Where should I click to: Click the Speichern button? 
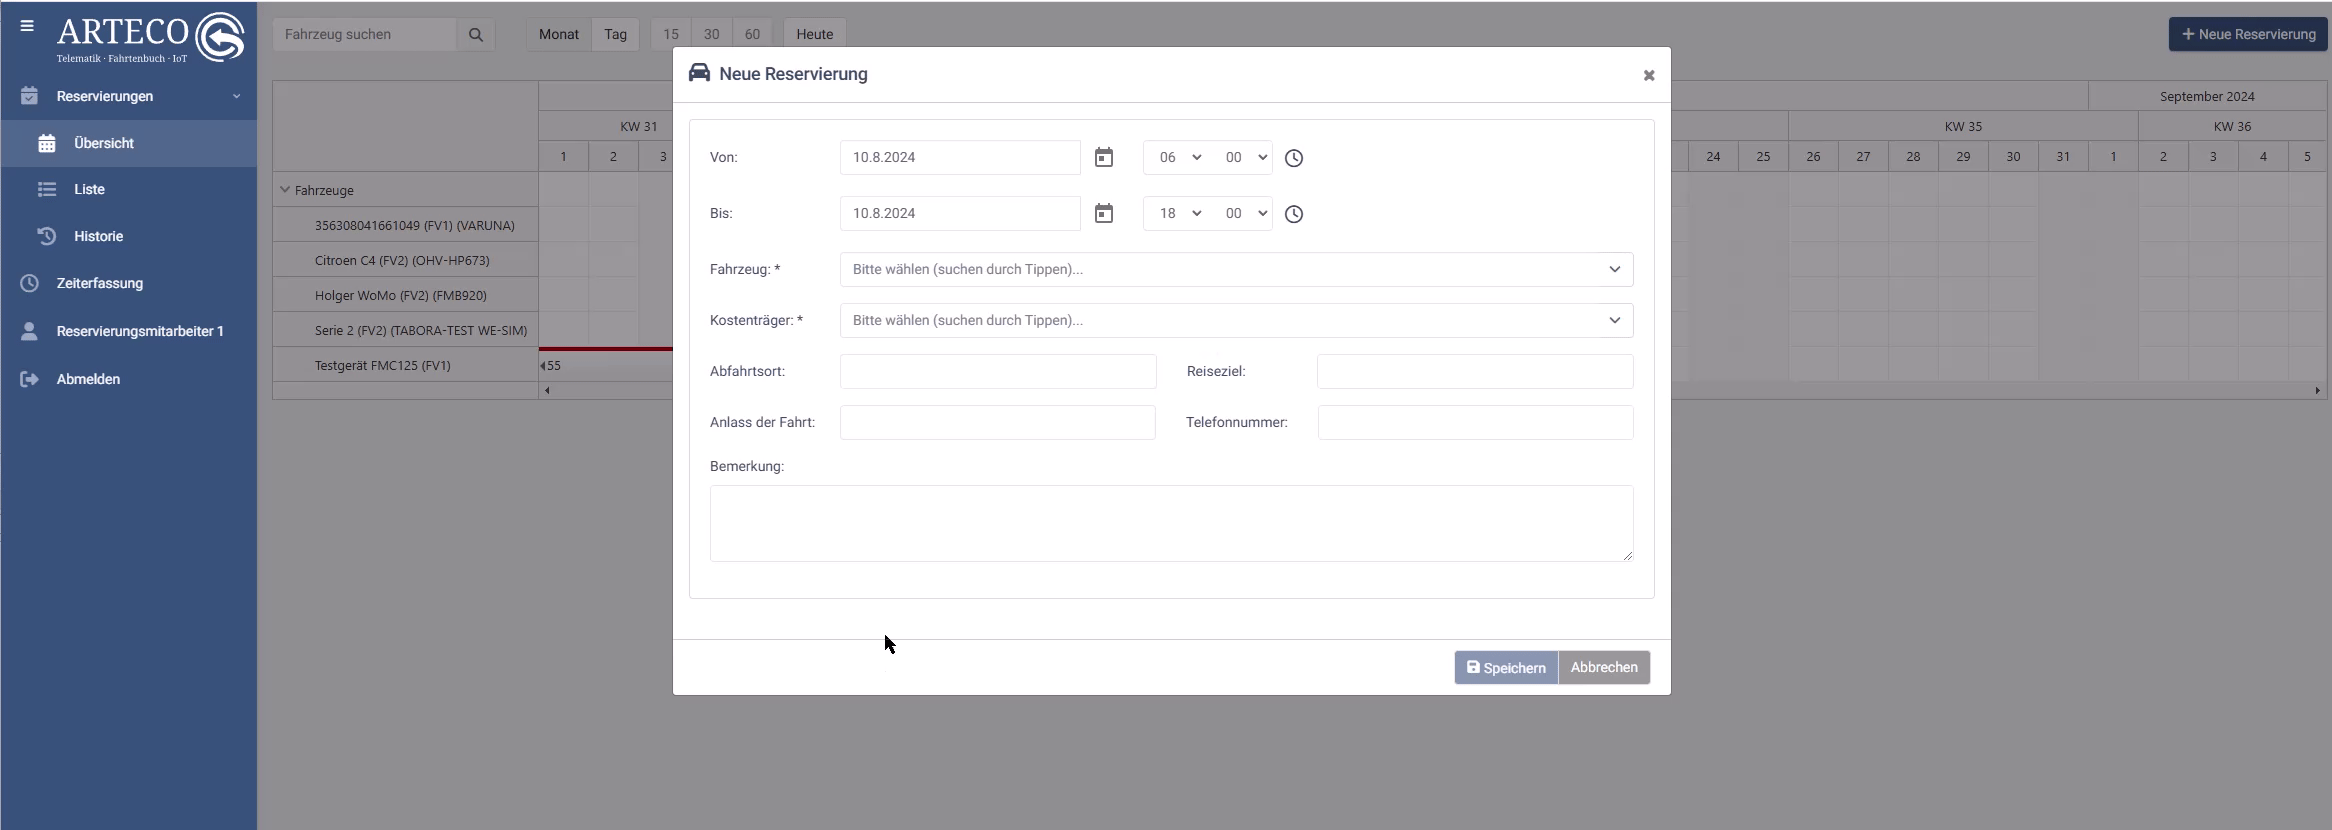pyautogui.click(x=1505, y=668)
